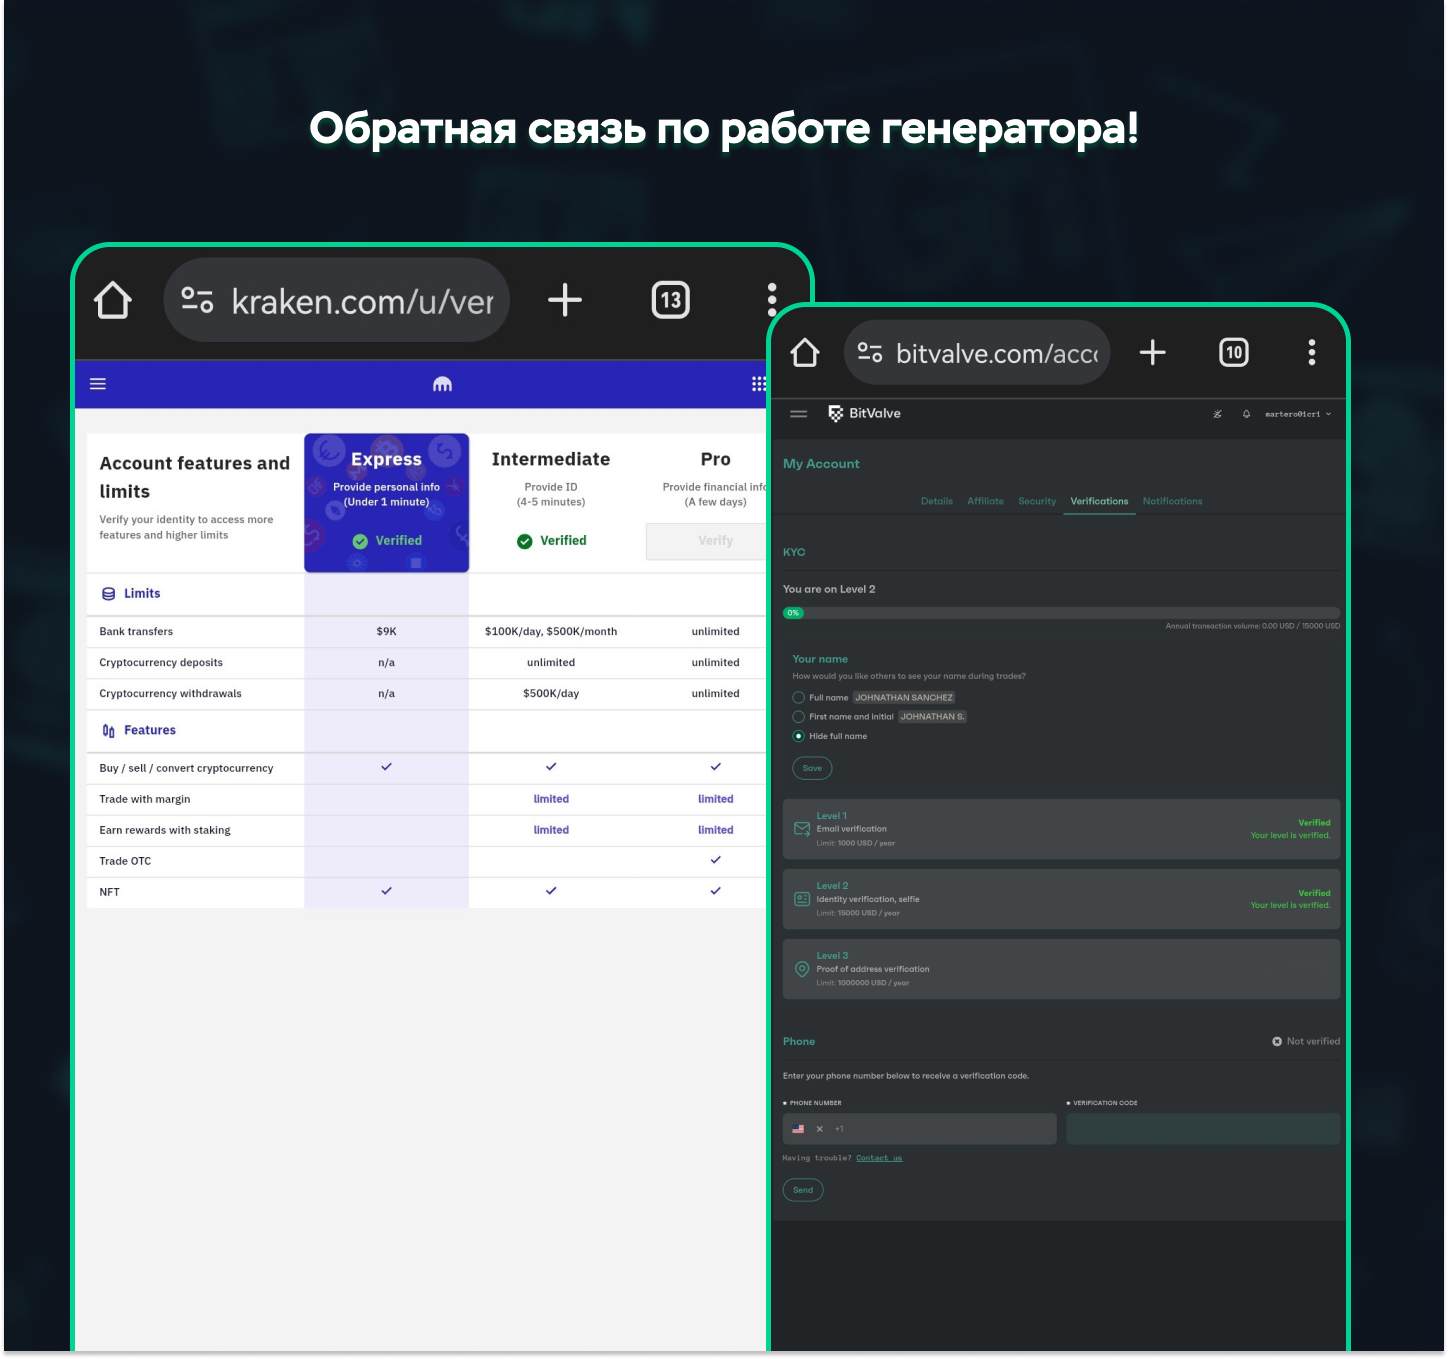Tap the home icon in Kraken browser

113,300
